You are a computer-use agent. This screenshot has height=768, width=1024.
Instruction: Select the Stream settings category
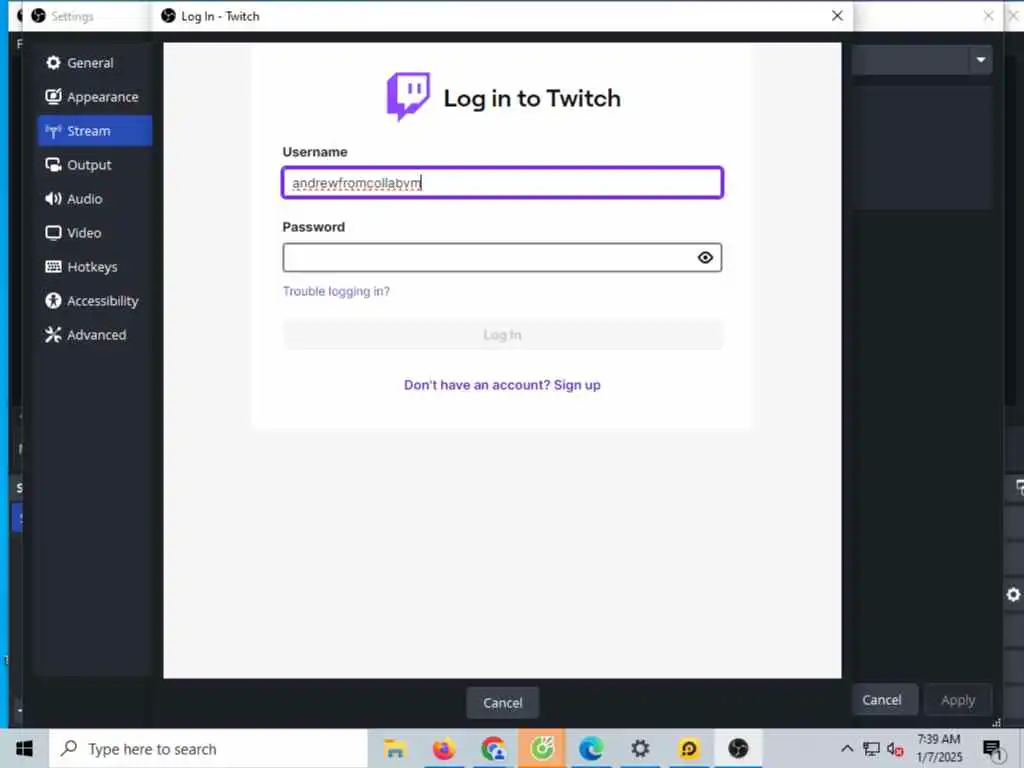95,131
